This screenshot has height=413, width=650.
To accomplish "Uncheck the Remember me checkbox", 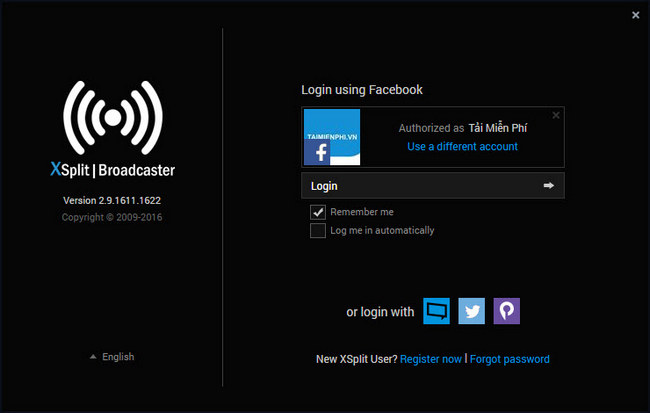I will 318,212.
